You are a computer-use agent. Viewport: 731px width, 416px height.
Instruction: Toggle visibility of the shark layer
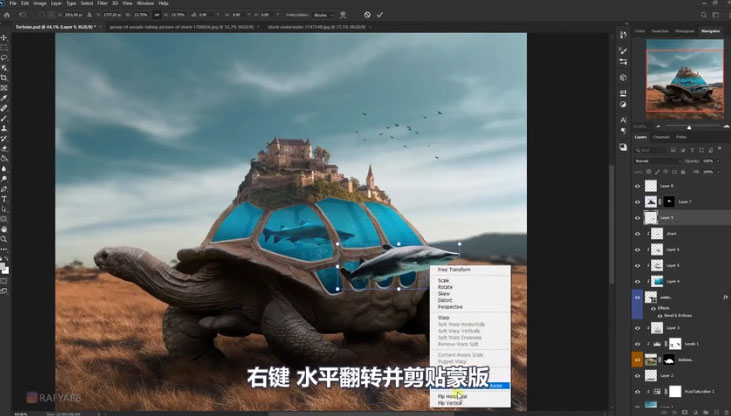click(x=639, y=233)
